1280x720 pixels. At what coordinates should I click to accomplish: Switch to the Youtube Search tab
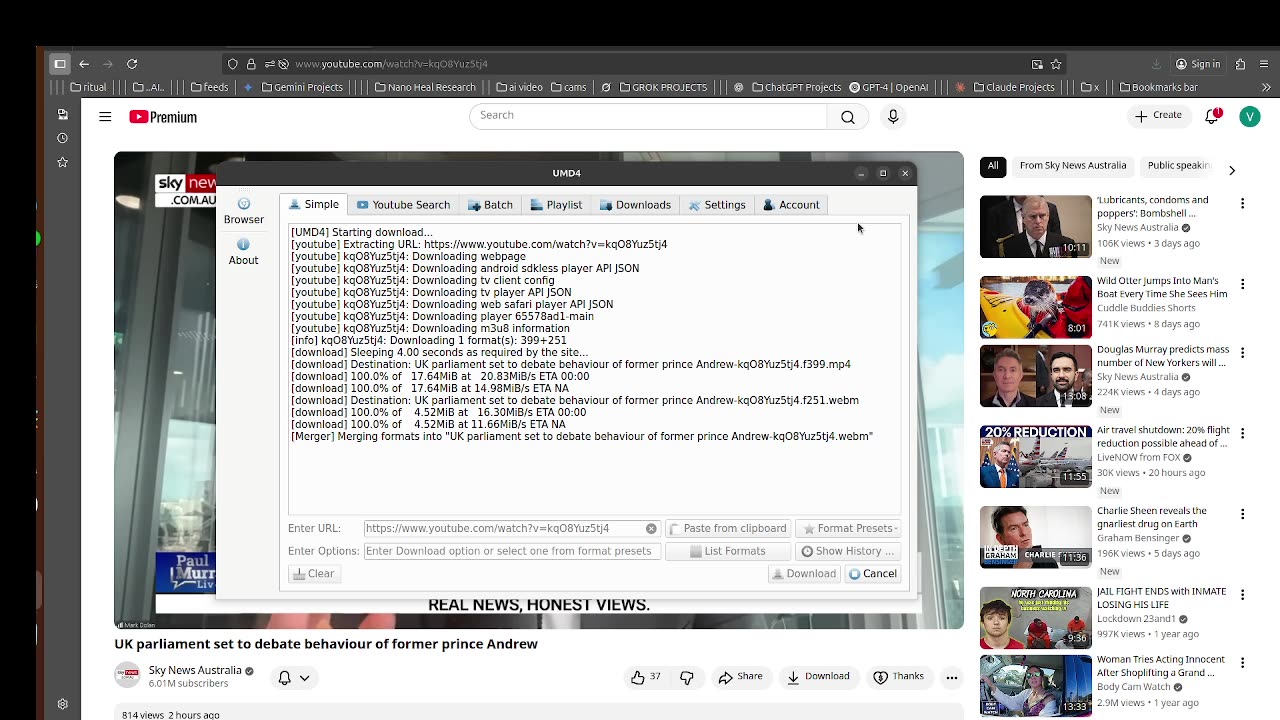[x=403, y=204]
